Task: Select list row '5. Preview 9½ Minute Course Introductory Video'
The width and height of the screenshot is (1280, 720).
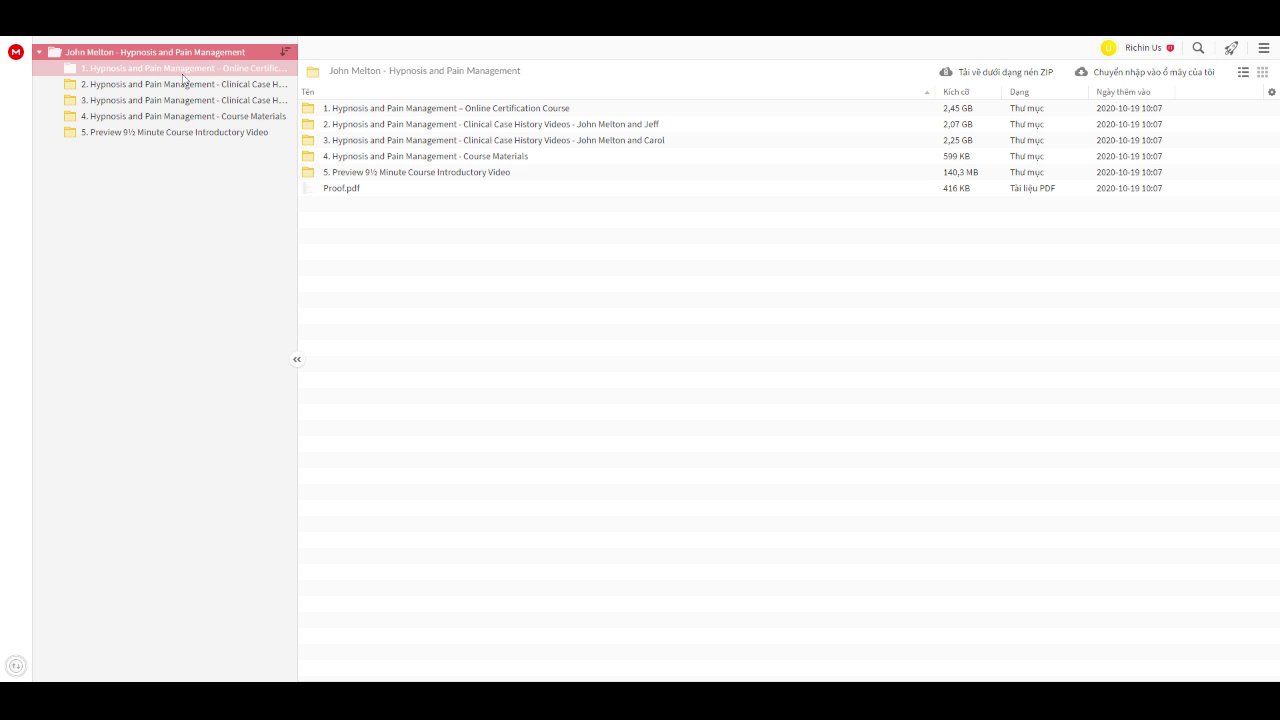Action: point(788,172)
